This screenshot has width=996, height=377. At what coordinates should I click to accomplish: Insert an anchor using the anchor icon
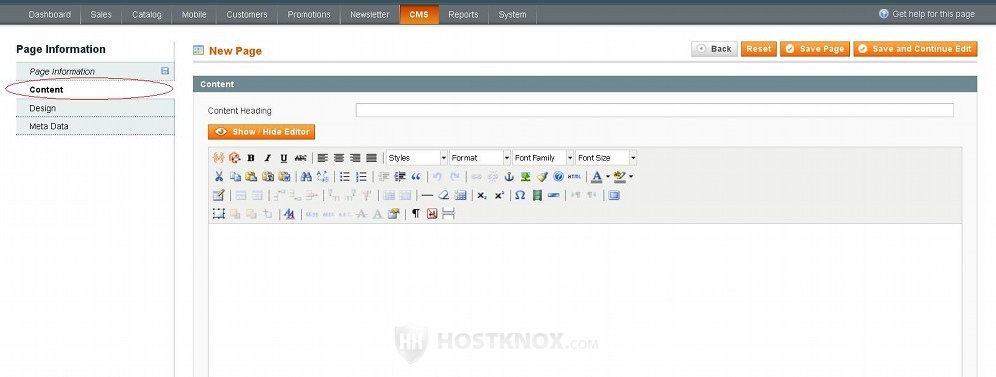(x=509, y=176)
